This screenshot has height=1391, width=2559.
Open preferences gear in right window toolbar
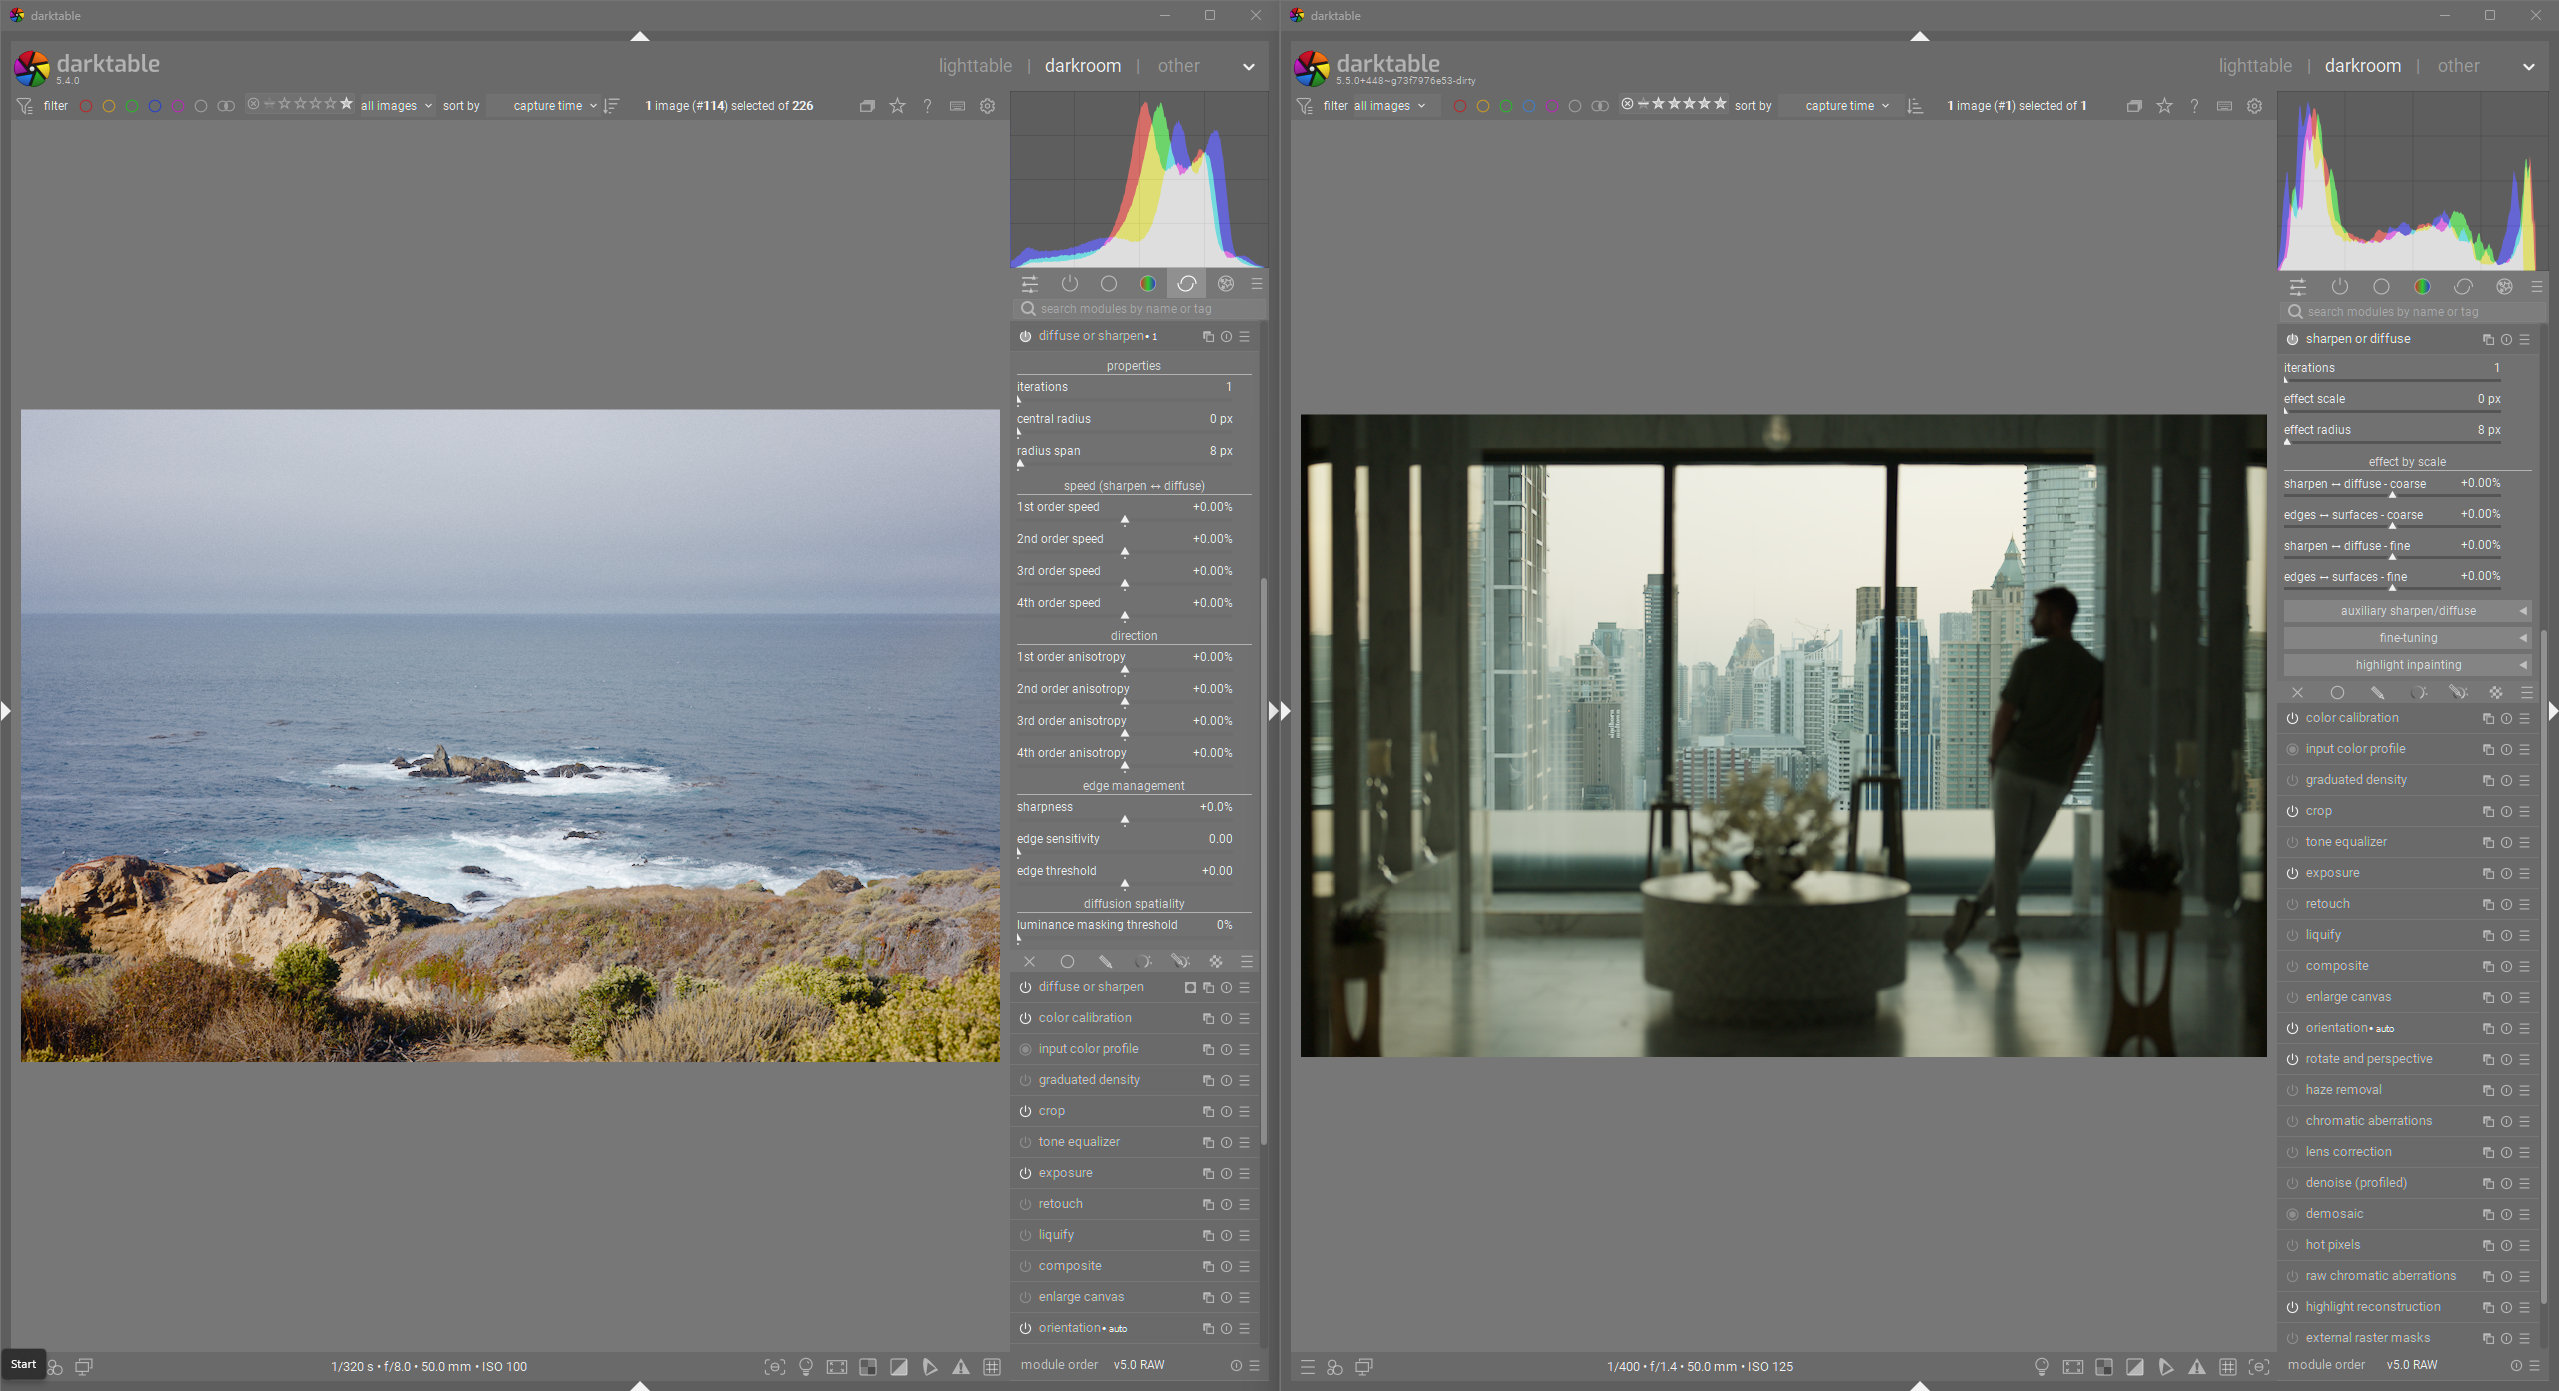tap(2254, 106)
